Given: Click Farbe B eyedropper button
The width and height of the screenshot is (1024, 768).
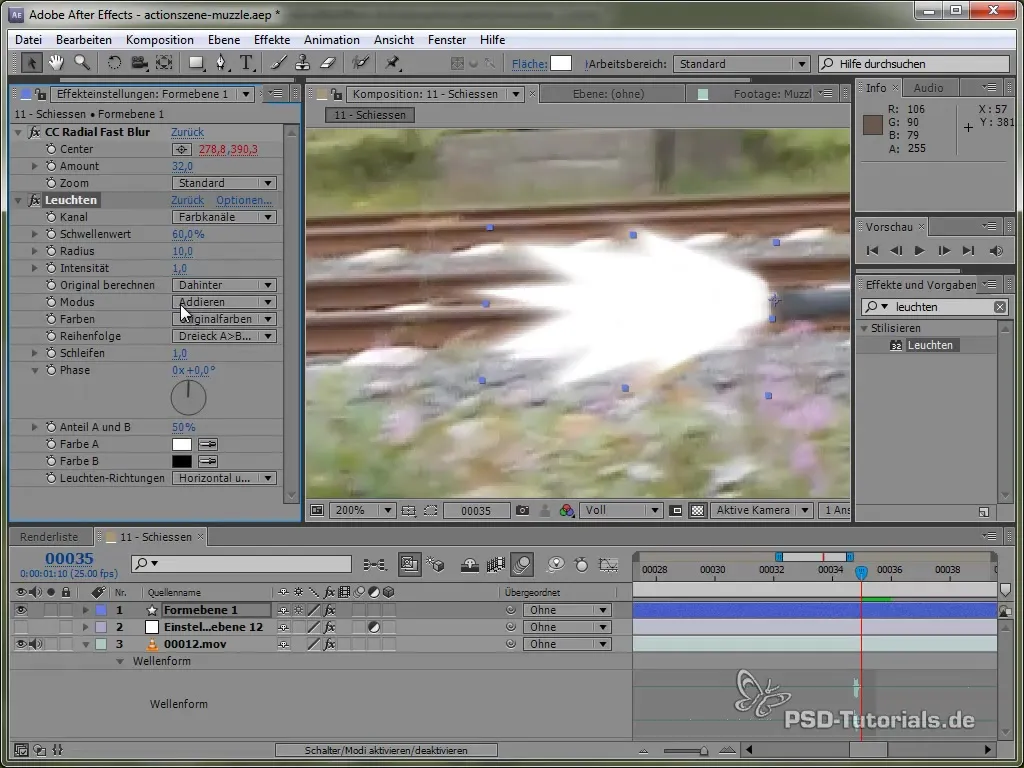Looking at the screenshot, I should (208, 461).
